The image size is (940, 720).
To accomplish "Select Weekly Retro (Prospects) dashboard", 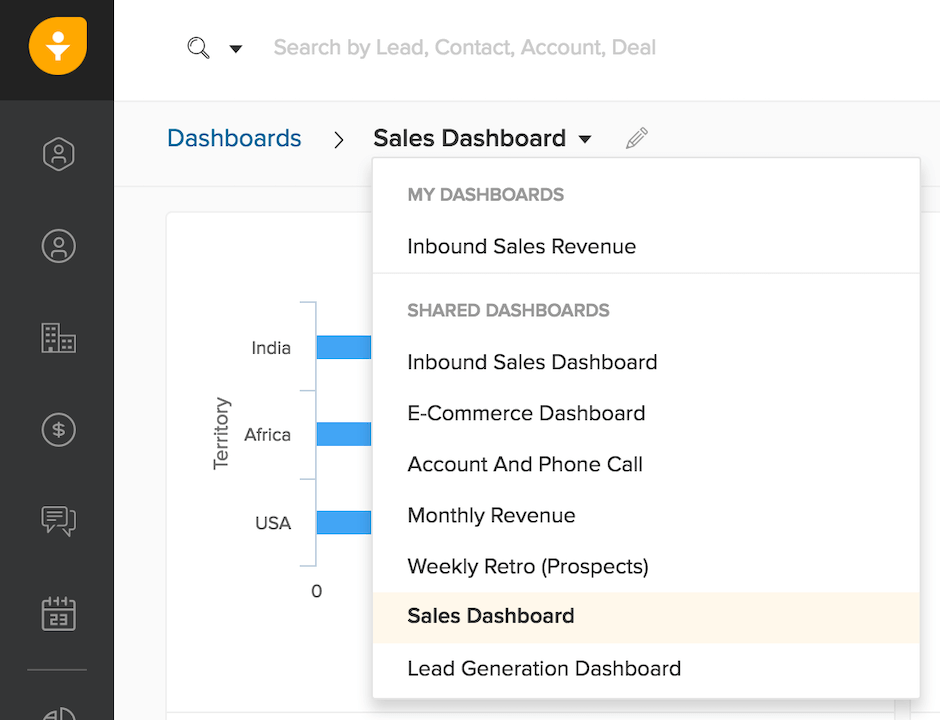I will [x=528, y=565].
